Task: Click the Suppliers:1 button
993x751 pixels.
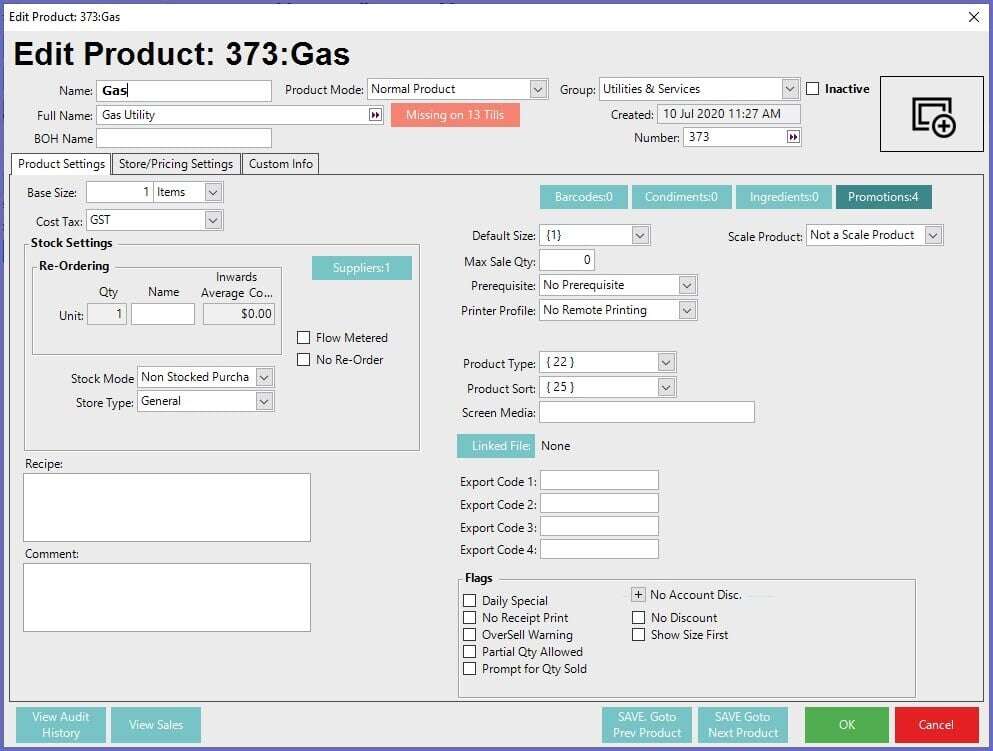Action: click(361, 268)
